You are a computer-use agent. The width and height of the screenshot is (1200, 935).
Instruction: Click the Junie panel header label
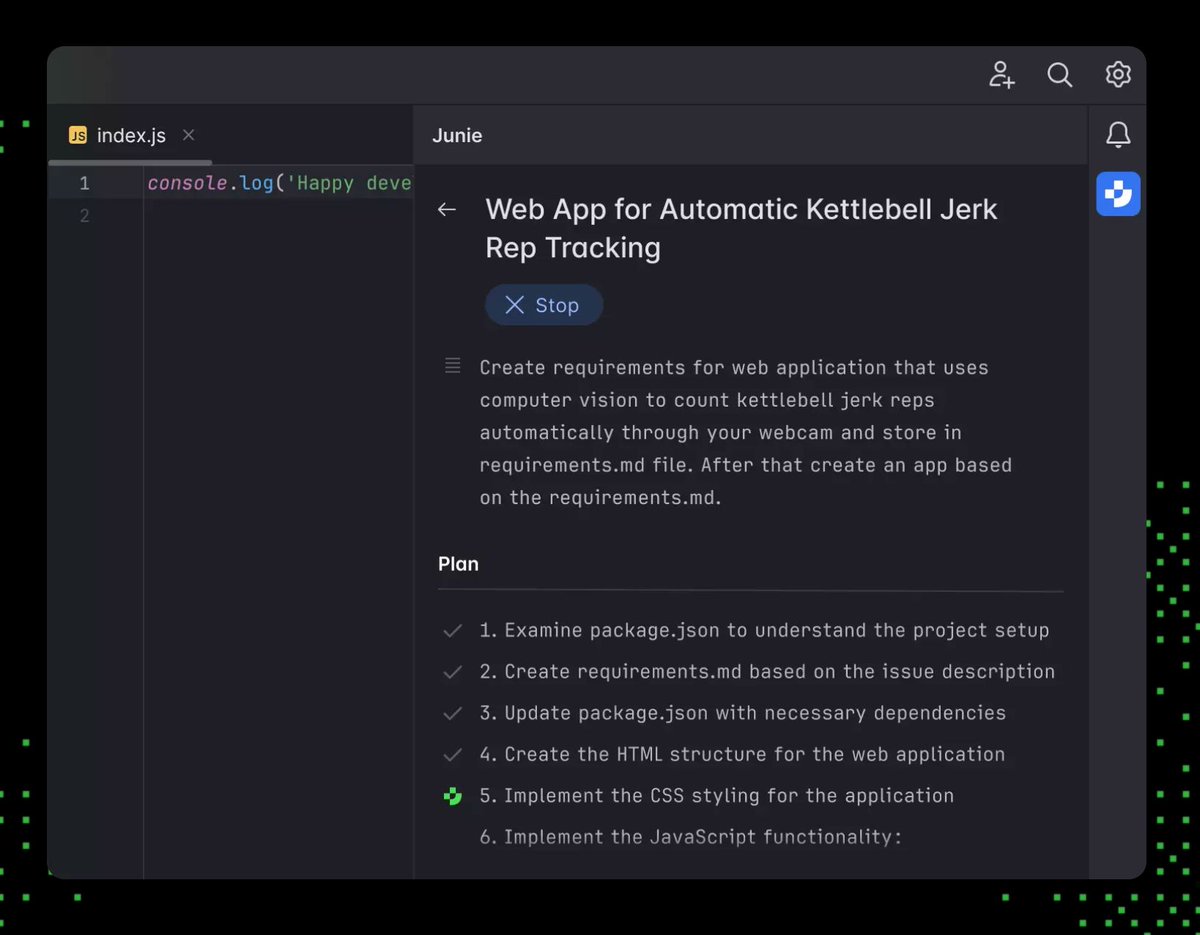tap(457, 135)
